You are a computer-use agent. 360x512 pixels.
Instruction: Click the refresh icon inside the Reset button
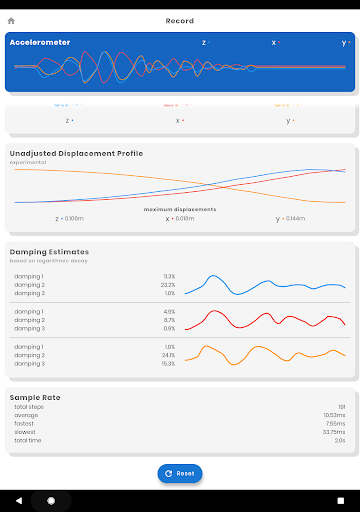[x=169, y=474]
